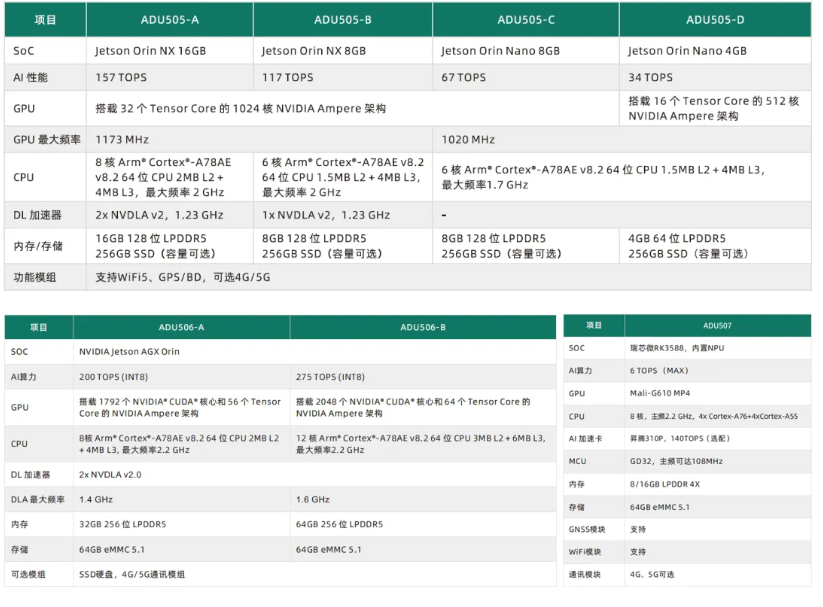
Task: Click the 1020 MHz frequency cell
Action: (x=622, y=140)
